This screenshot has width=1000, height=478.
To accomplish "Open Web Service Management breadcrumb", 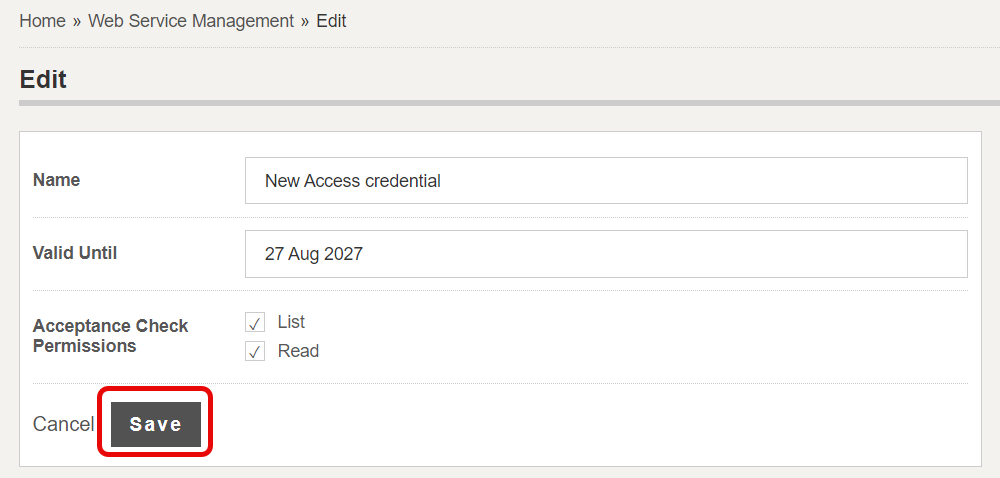I will [x=191, y=21].
